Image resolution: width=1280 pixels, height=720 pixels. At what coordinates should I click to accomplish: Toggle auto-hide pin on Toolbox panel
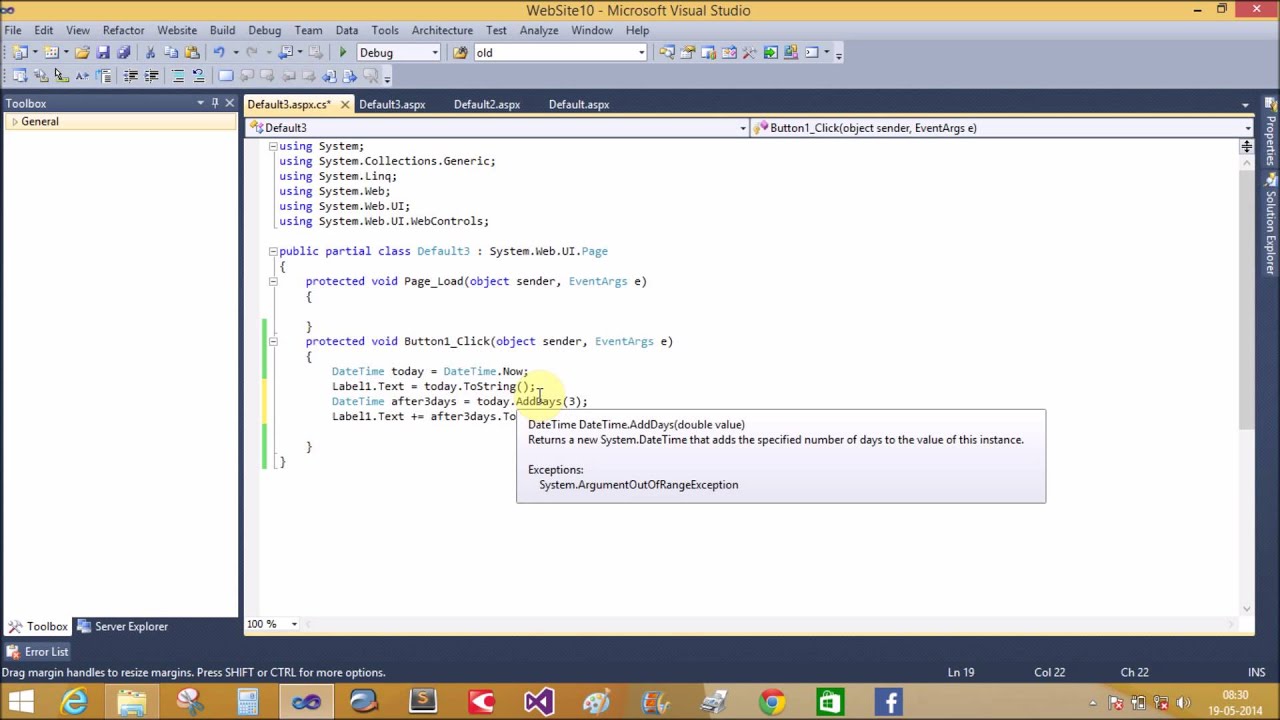point(214,103)
